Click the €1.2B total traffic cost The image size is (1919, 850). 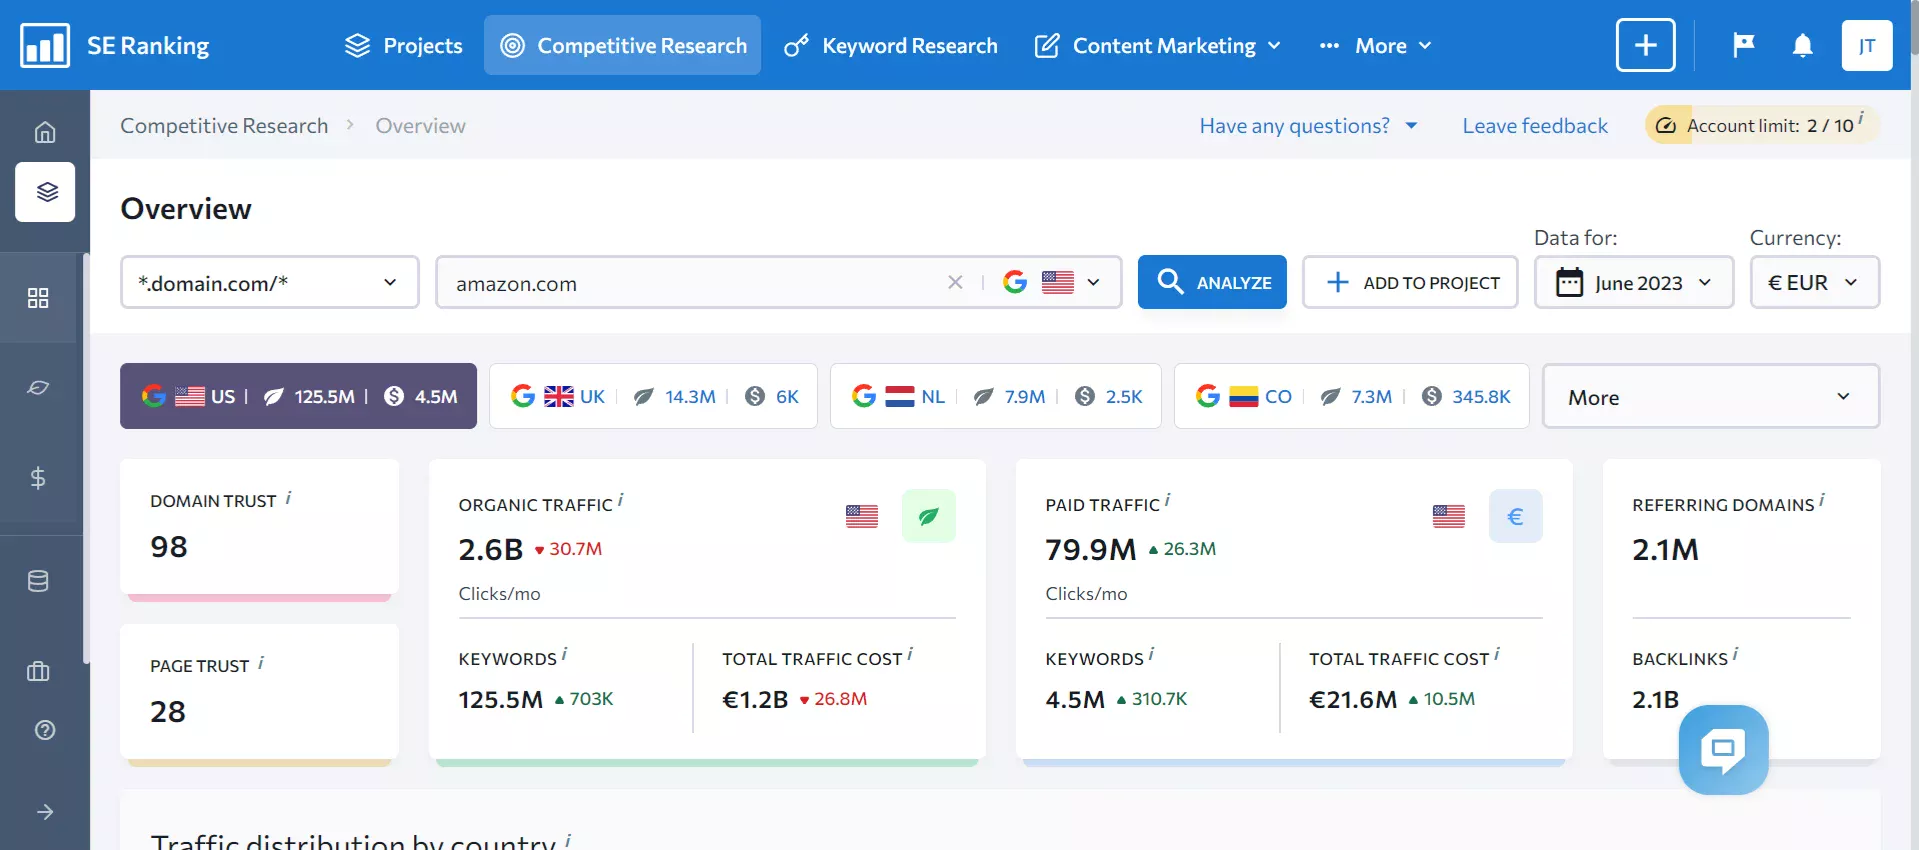[x=755, y=699]
